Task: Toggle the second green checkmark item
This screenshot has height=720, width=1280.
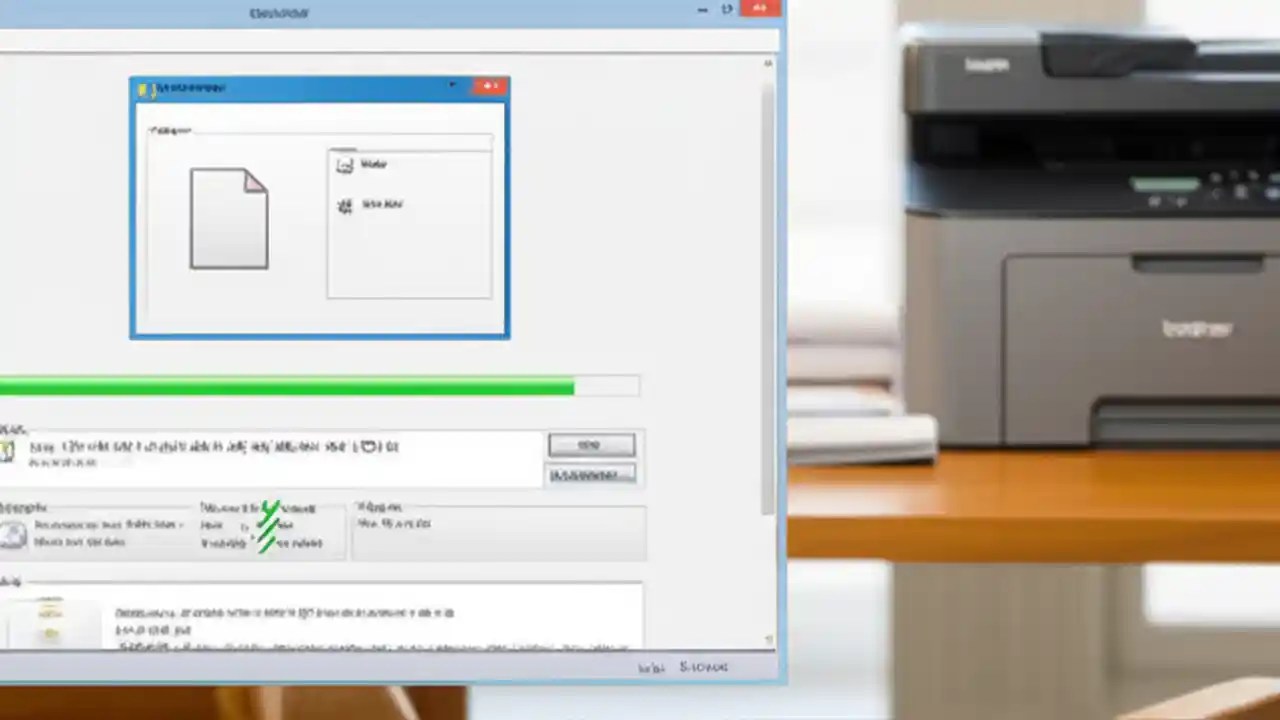Action: [x=272, y=527]
